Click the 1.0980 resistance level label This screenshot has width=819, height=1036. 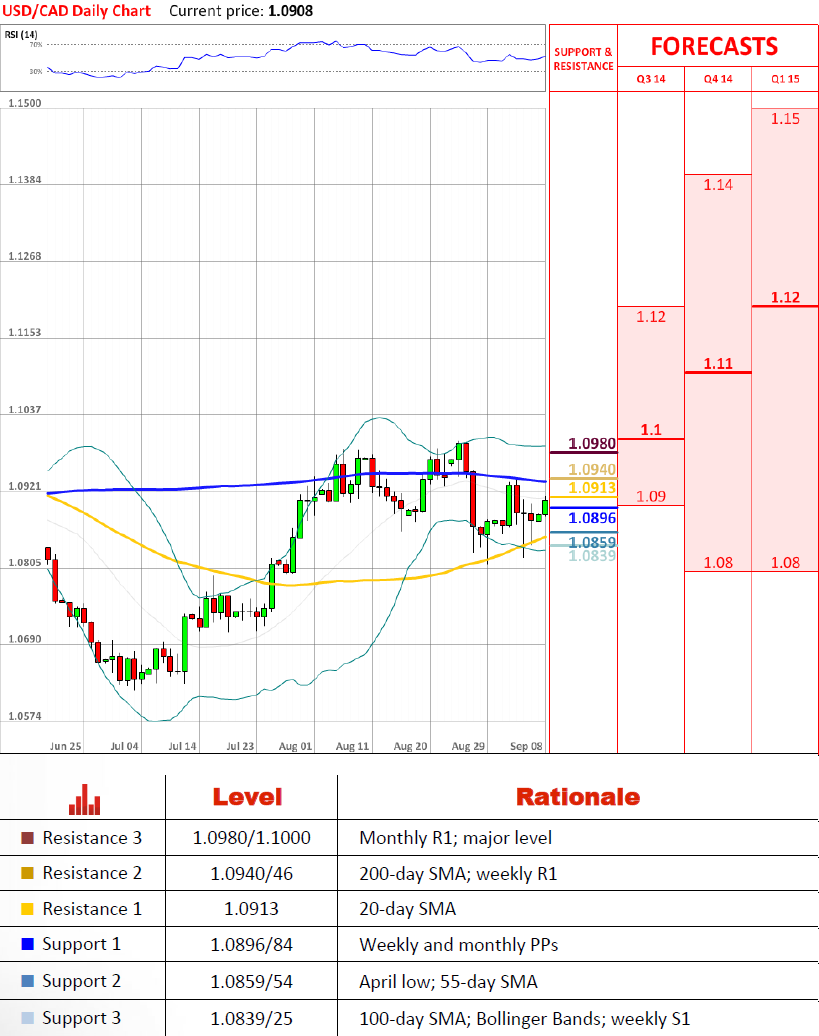click(592, 443)
